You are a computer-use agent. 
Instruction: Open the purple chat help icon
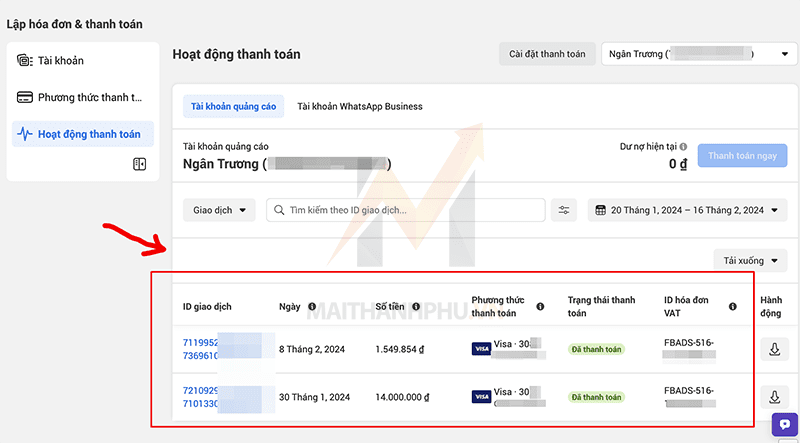(x=785, y=427)
